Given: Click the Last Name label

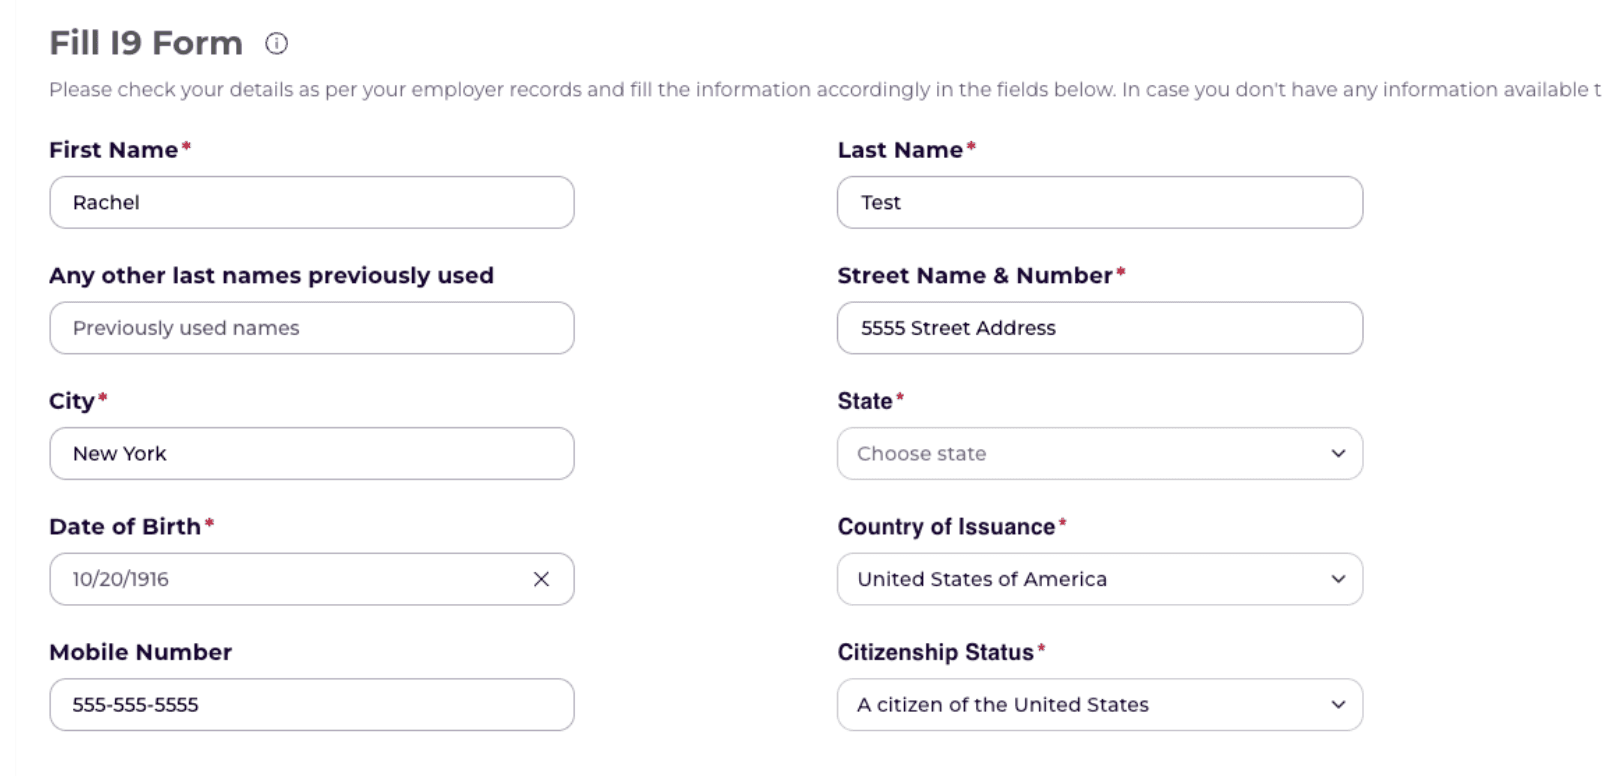Looking at the screenshot, I should click(900, 150).
